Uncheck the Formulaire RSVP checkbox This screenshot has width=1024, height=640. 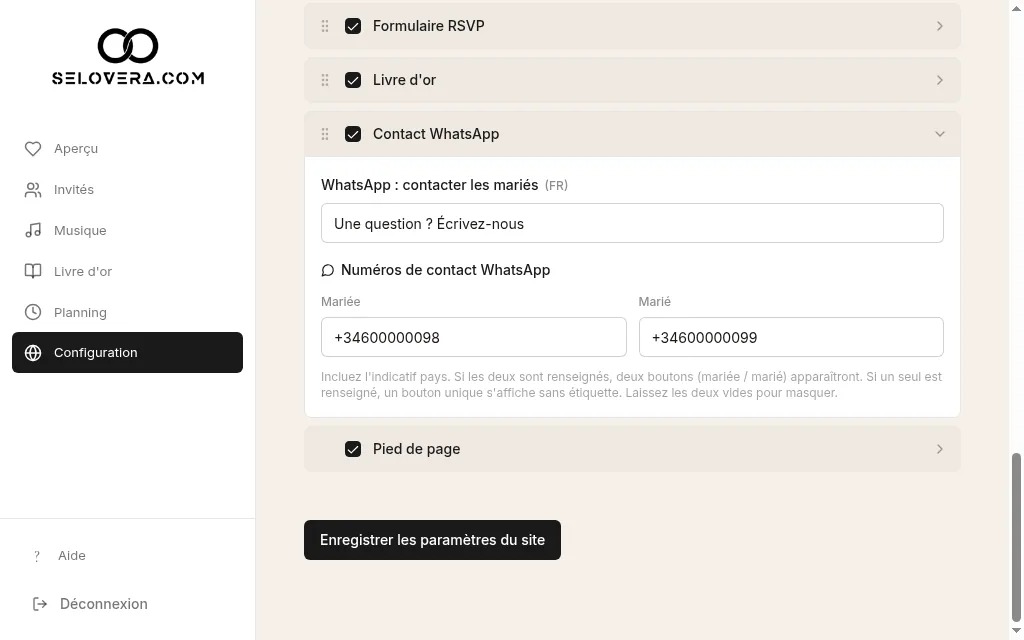point(353,26)
